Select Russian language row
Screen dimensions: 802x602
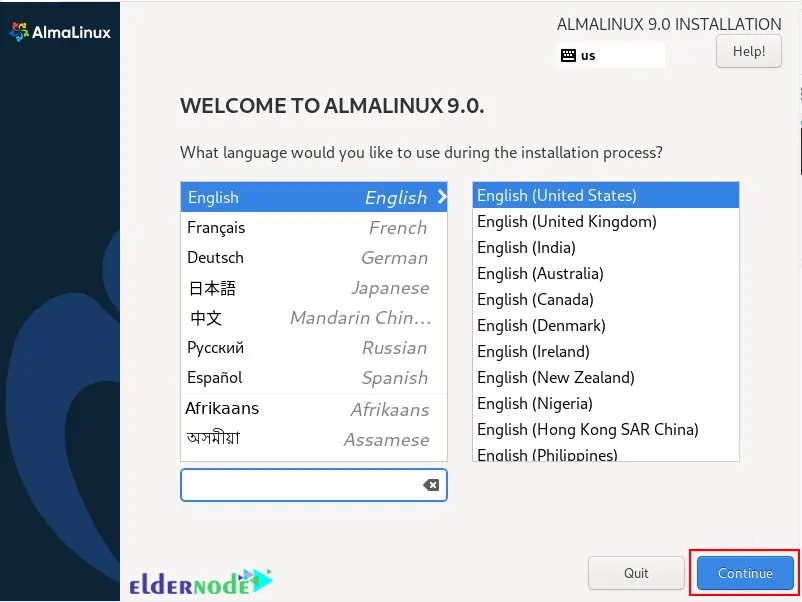click(314, 348)
